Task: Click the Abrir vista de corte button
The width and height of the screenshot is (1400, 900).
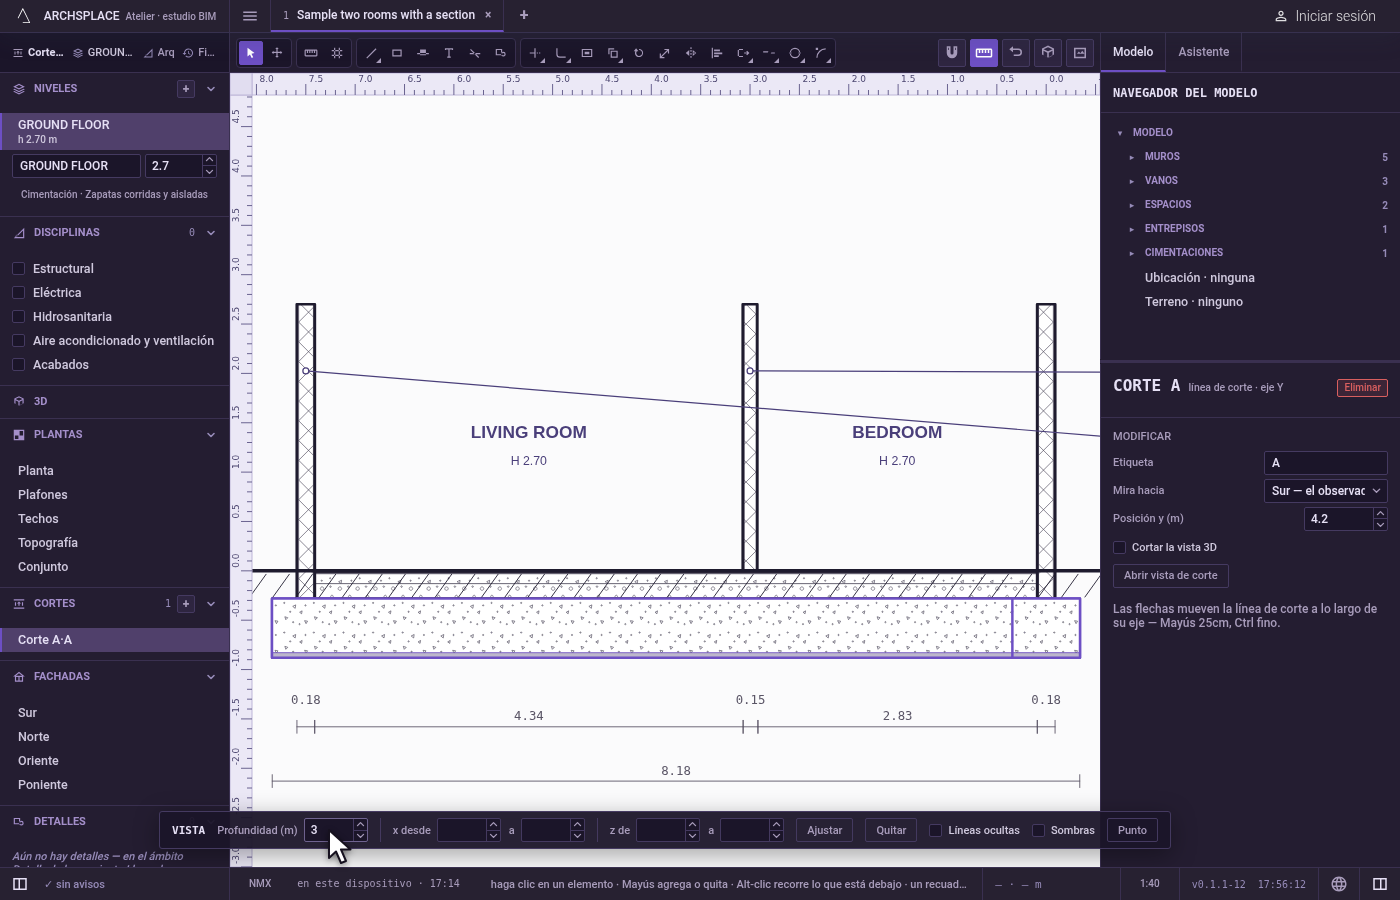Action: click(x=1171, y=576)
